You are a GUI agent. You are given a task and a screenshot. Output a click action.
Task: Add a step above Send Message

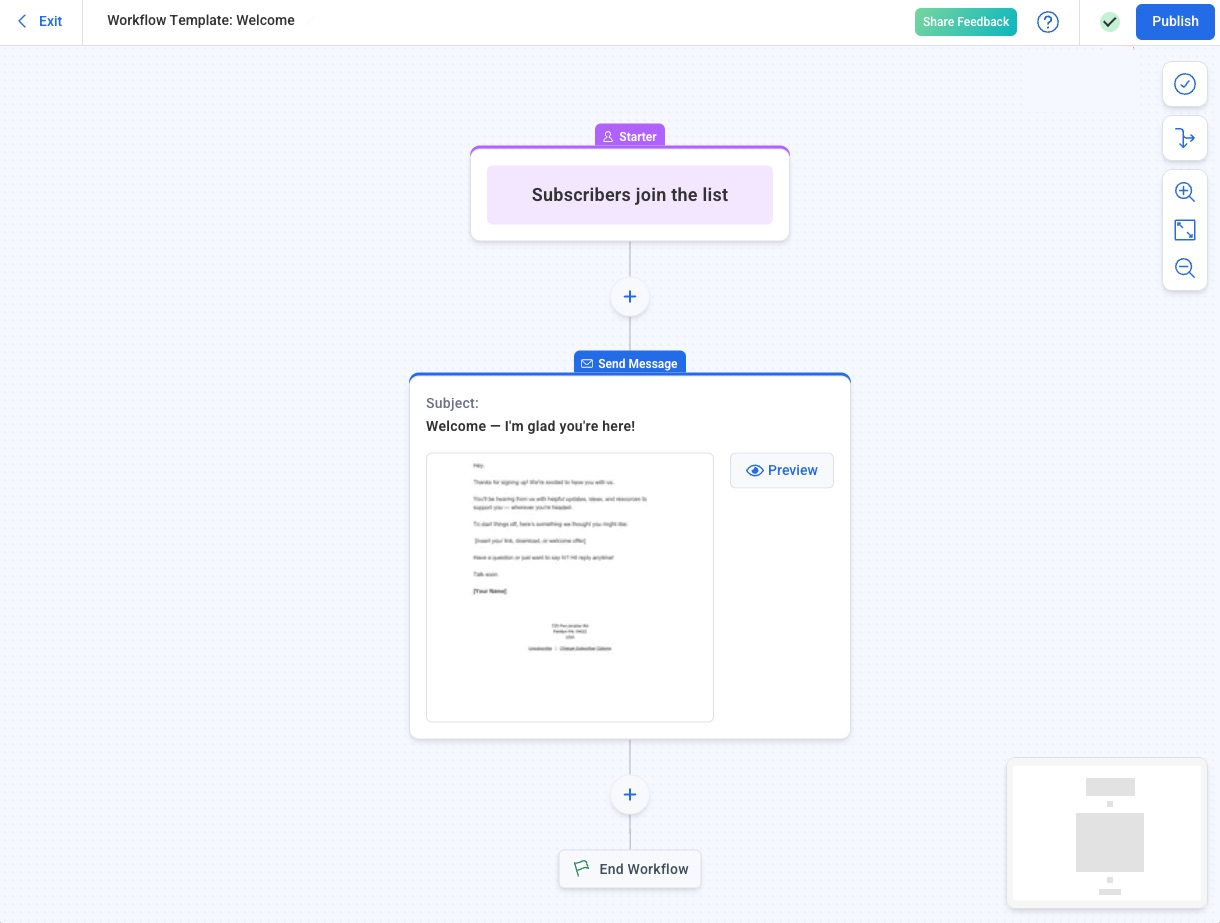[630, 296]
